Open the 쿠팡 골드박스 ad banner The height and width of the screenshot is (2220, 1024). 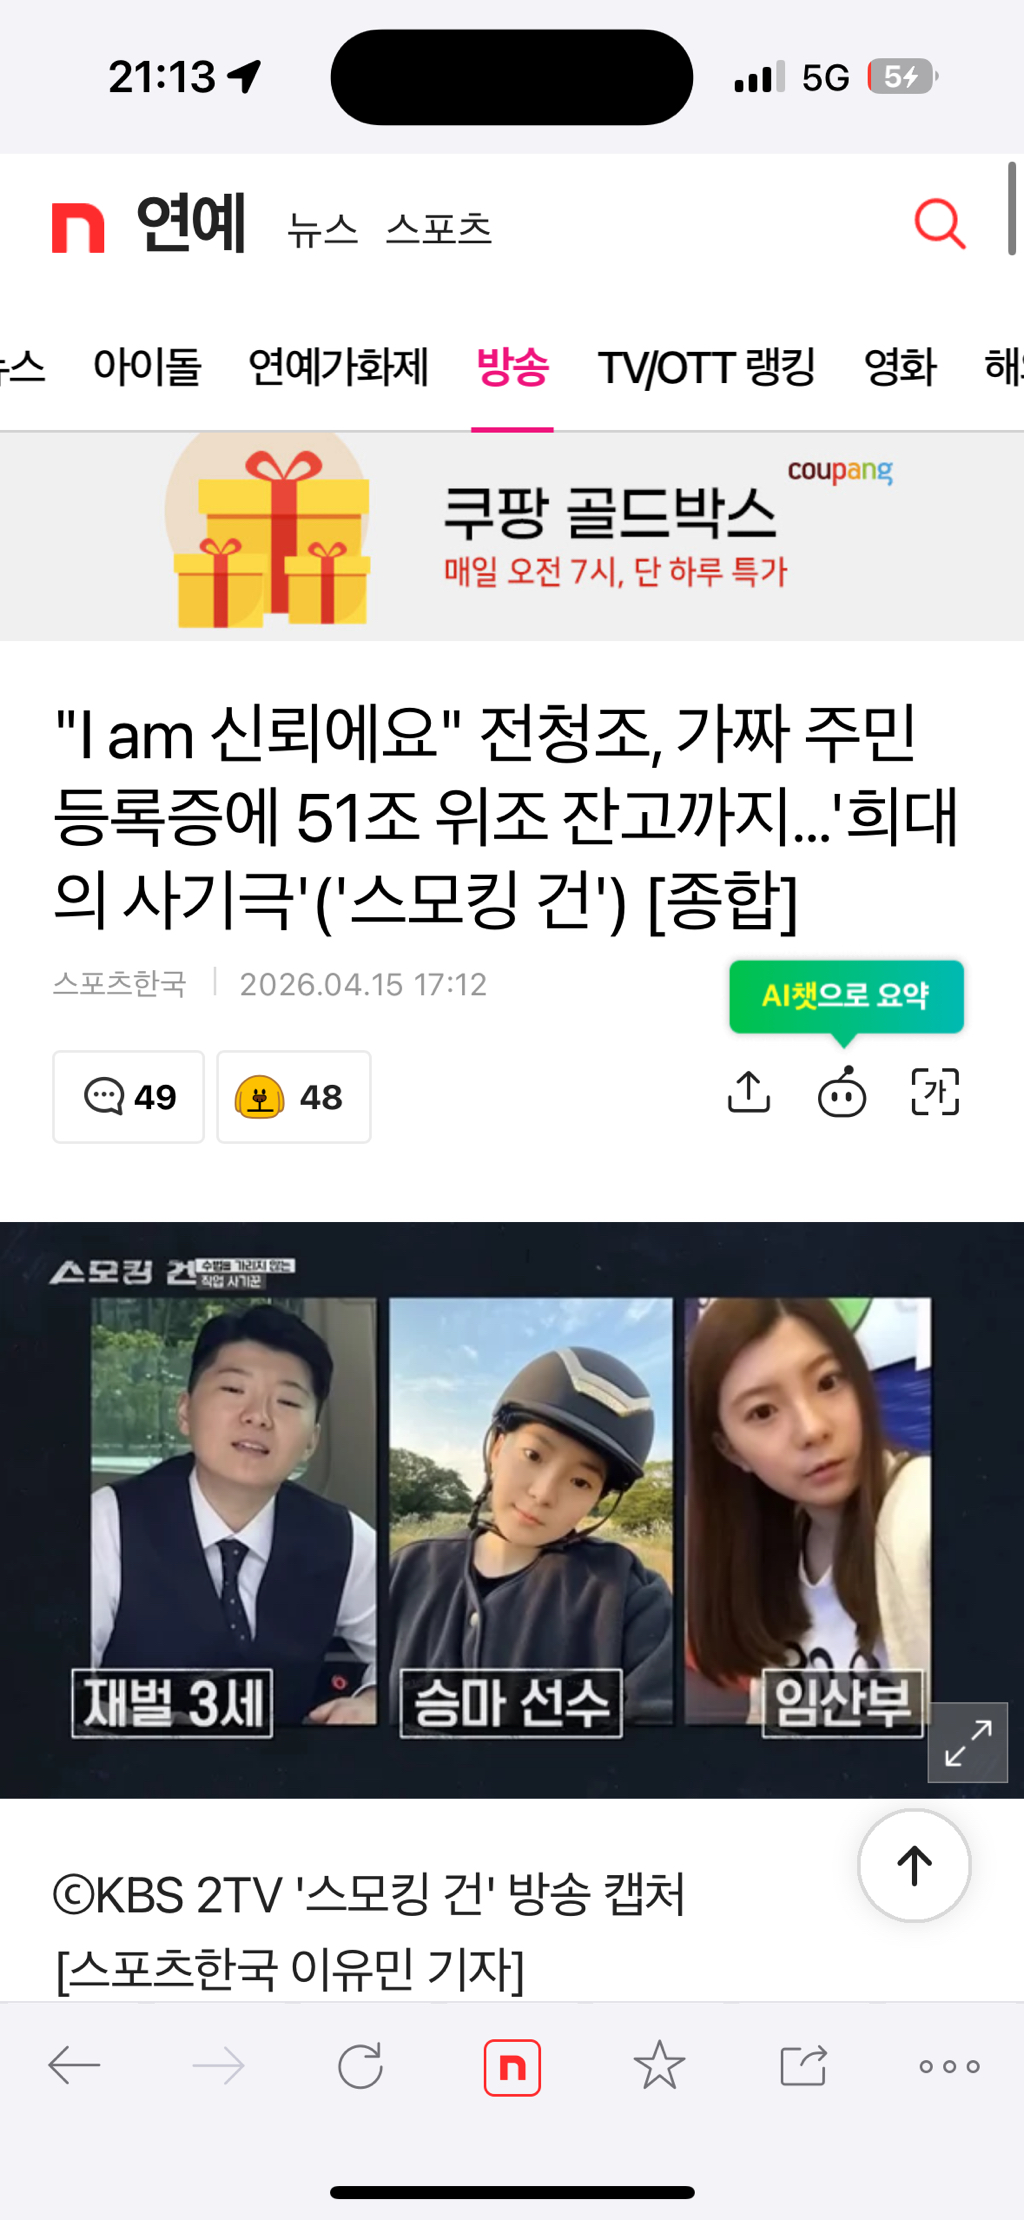pyautogui.click(x=512, y=537)
